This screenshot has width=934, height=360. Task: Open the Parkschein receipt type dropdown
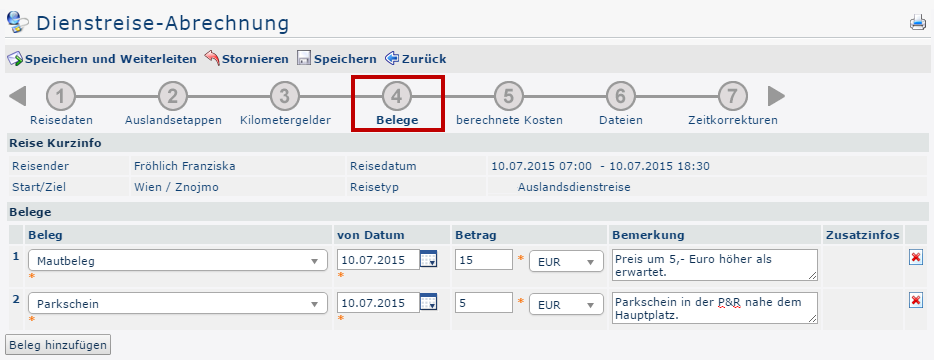[x=178, y=303]
